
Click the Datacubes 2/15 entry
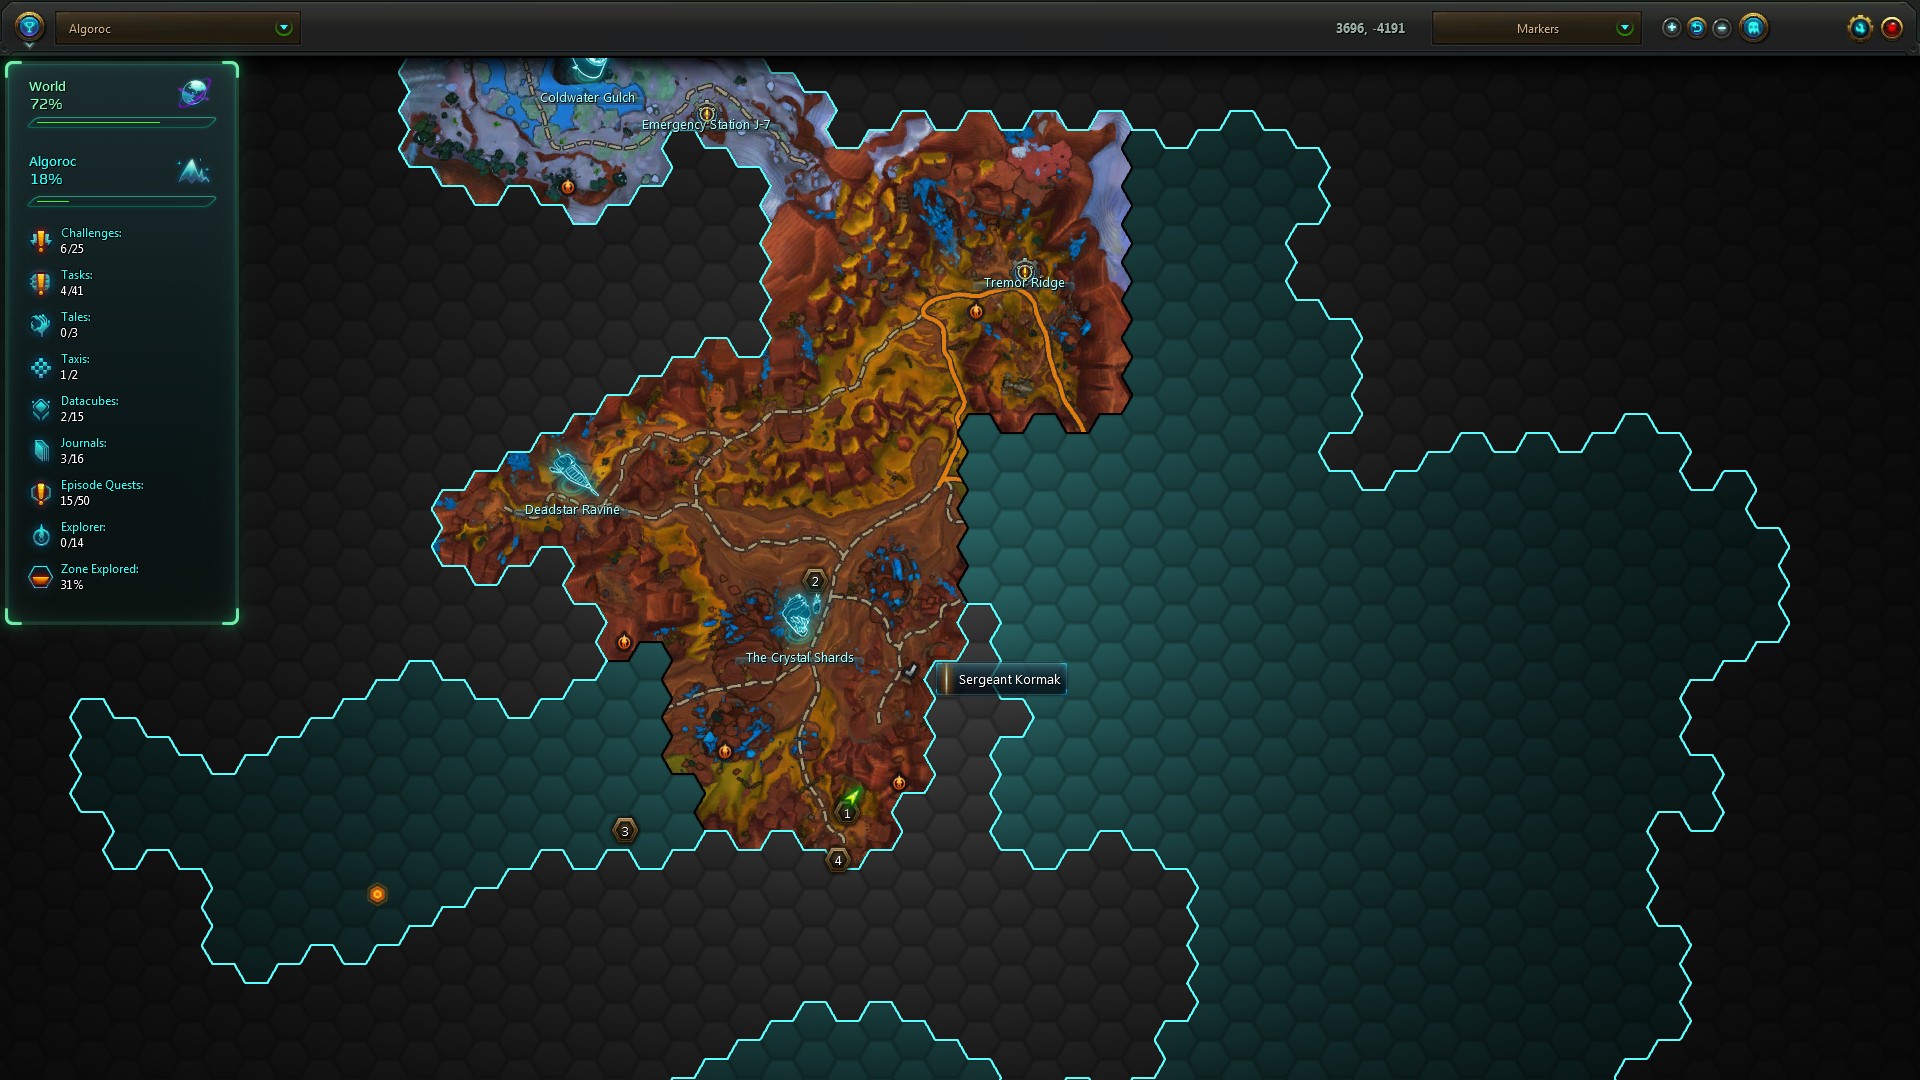coord(89,408)
